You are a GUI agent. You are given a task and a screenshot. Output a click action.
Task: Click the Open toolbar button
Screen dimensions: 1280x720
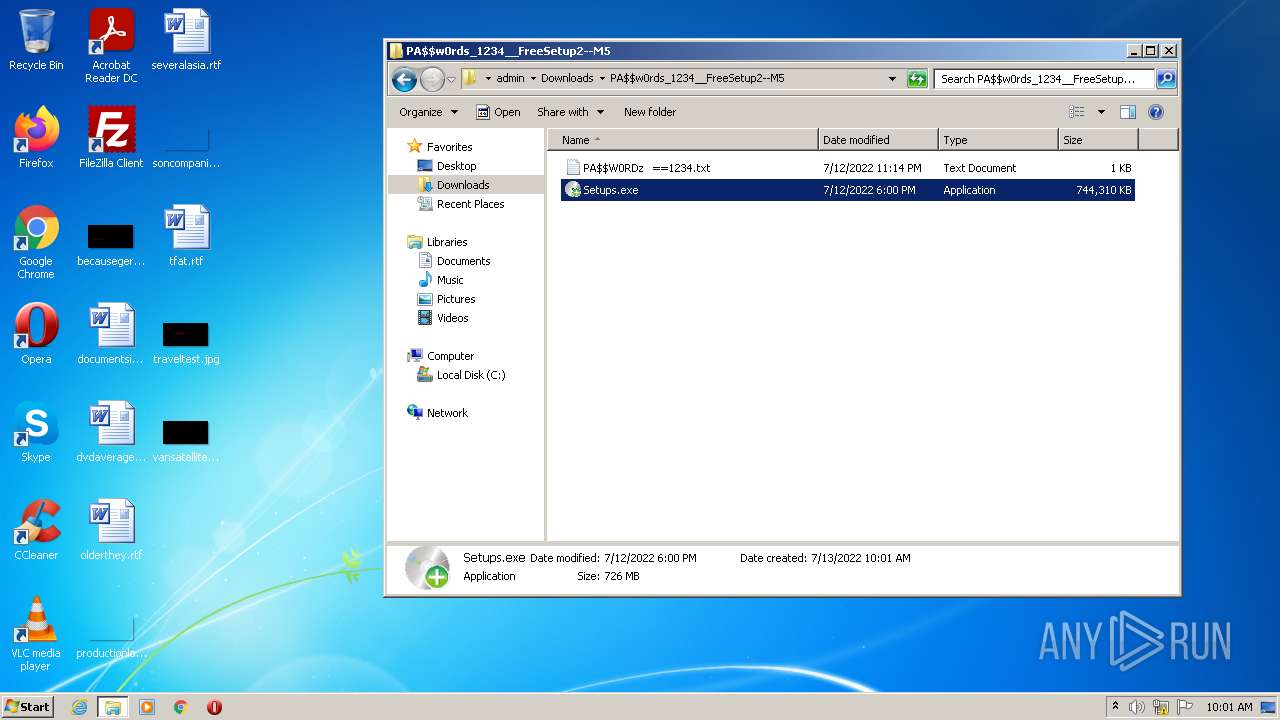pos(498,112)
